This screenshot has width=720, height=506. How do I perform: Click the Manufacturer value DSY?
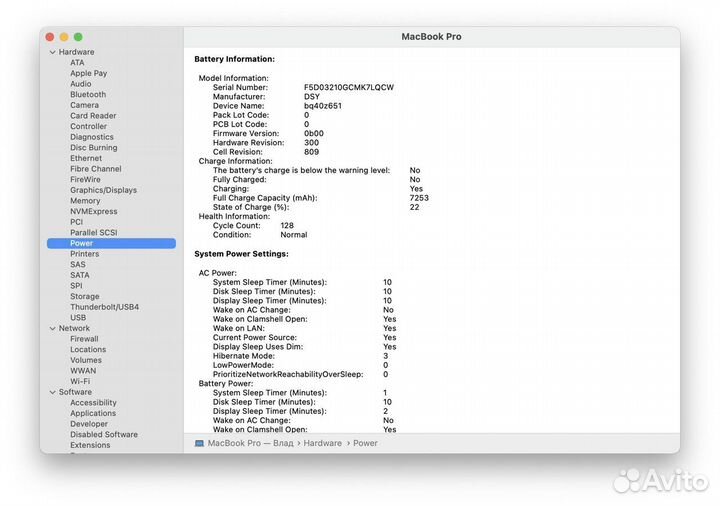click(x=312, y=96)
